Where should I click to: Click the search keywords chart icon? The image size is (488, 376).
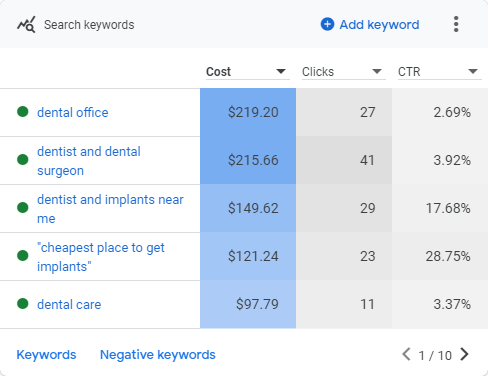pyautogui.click(x=26, y=24)
